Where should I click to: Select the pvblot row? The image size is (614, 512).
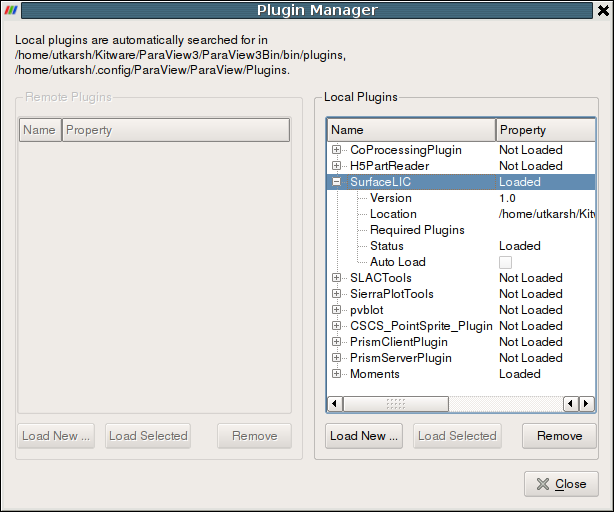[x=461, y=310]
